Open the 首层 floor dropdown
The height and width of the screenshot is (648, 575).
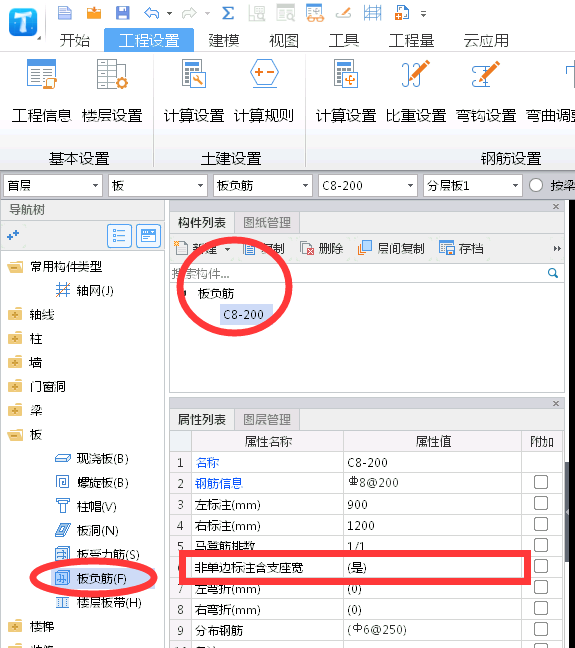(x=53, y=186)
